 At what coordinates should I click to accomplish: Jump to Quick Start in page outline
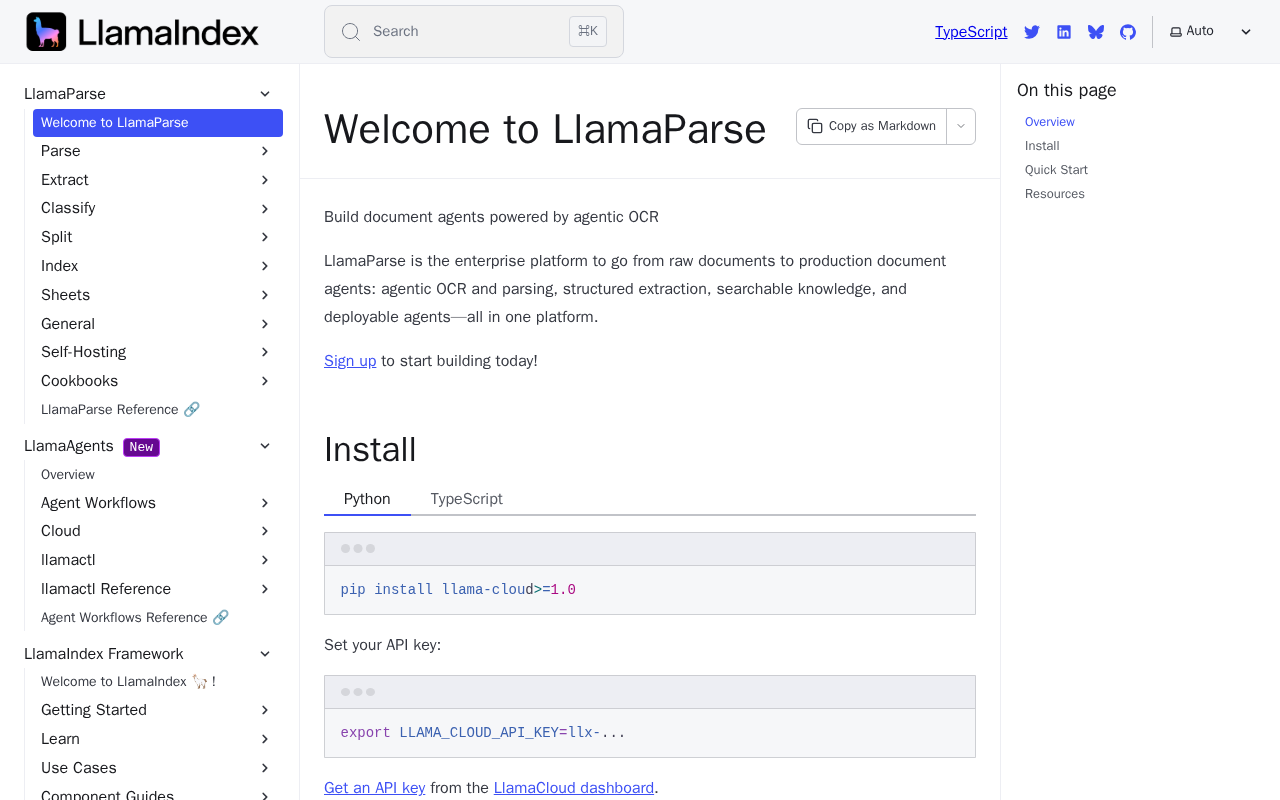1056,170
